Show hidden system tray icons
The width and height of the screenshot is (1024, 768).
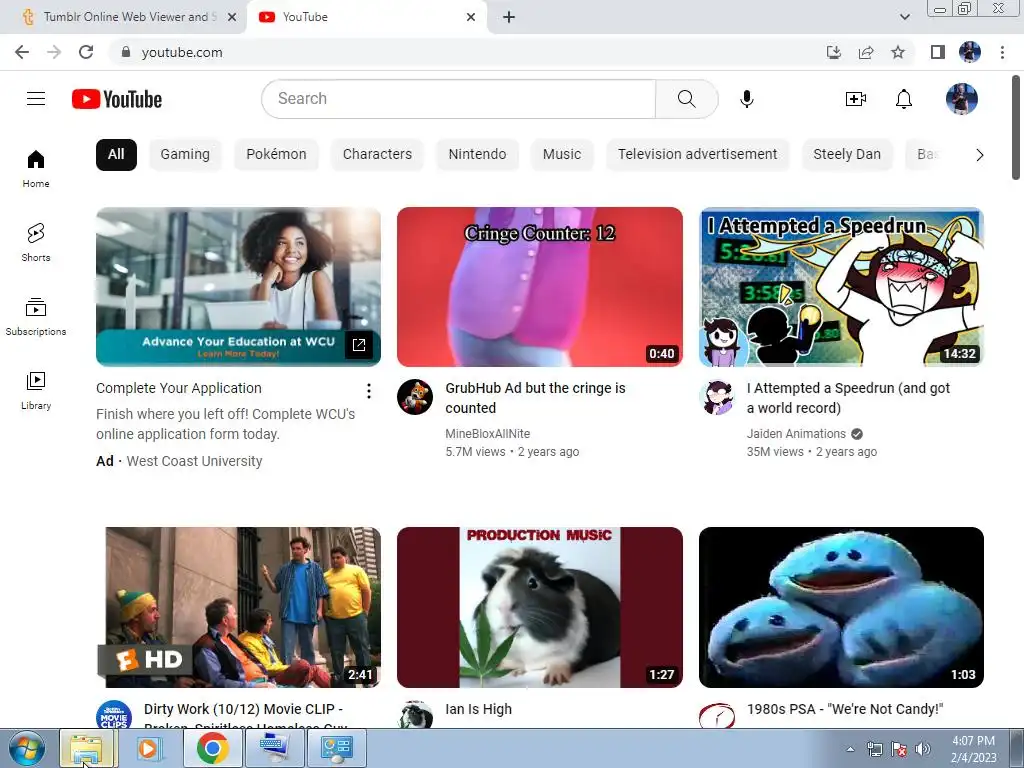click(850, 749)
